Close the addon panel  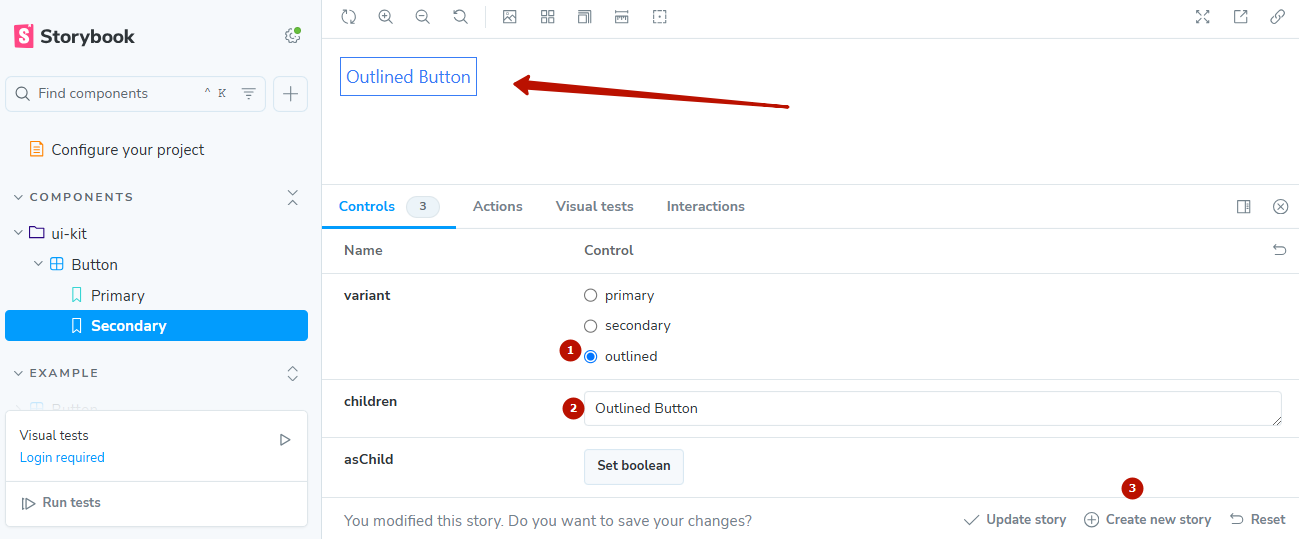pos(1280,206)
